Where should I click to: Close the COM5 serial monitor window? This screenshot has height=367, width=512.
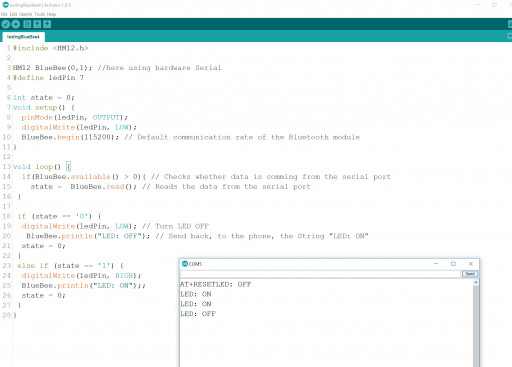click(x=471, y=264)
